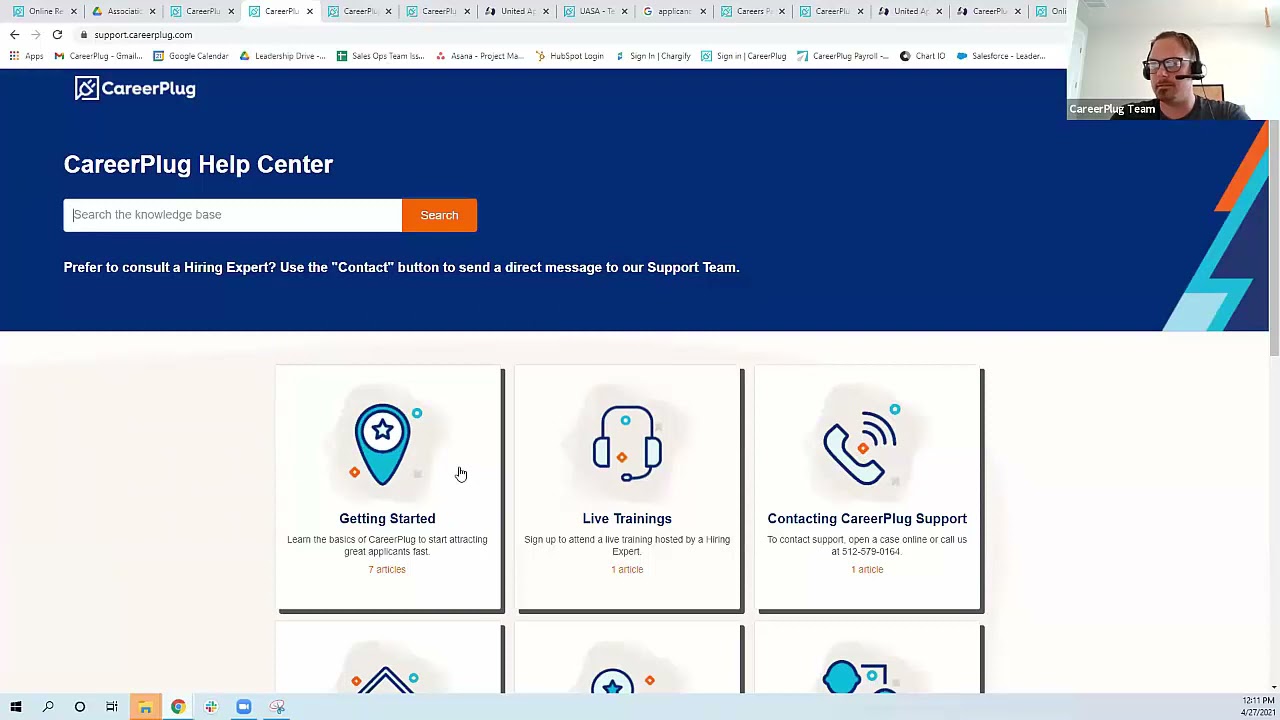Viewport: 1280px width, 720px height.
Task: Open the Sign in | CareerPlug bookmark
Action: pos(743,56)
